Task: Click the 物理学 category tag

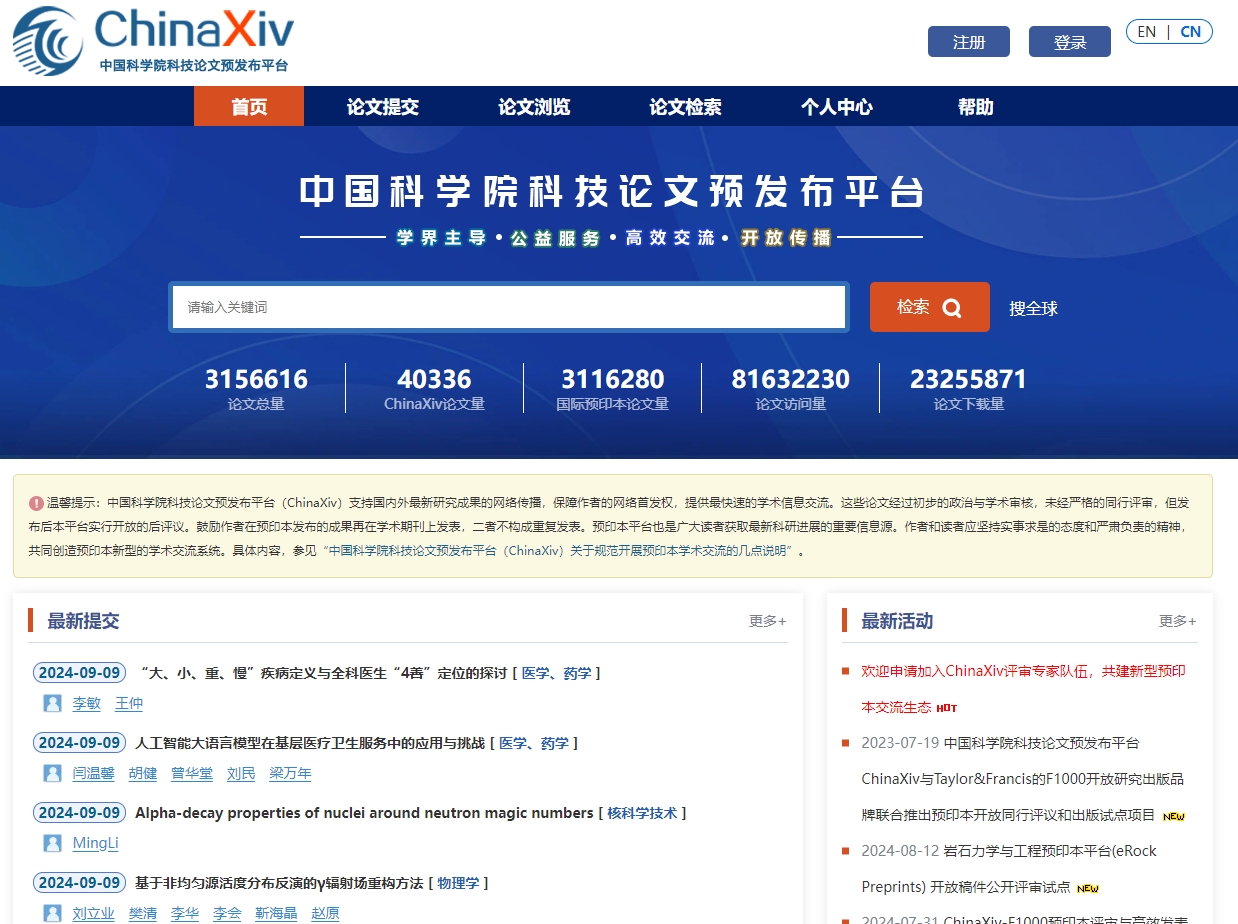Action: tap(458, 883)
